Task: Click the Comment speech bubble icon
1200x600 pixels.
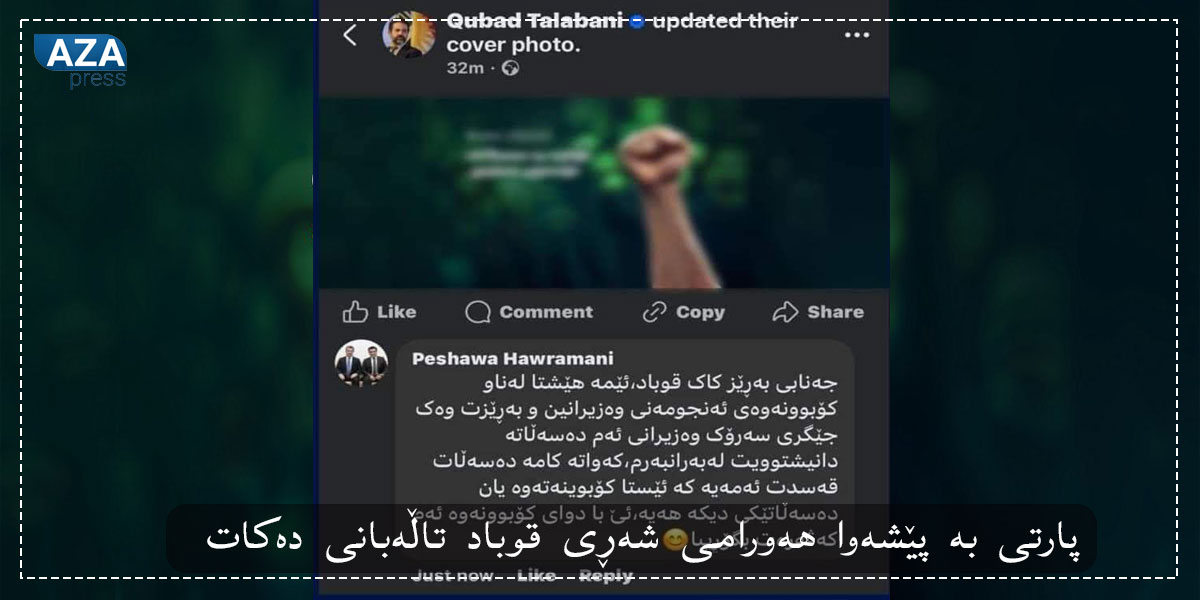Action: [478, 312]
